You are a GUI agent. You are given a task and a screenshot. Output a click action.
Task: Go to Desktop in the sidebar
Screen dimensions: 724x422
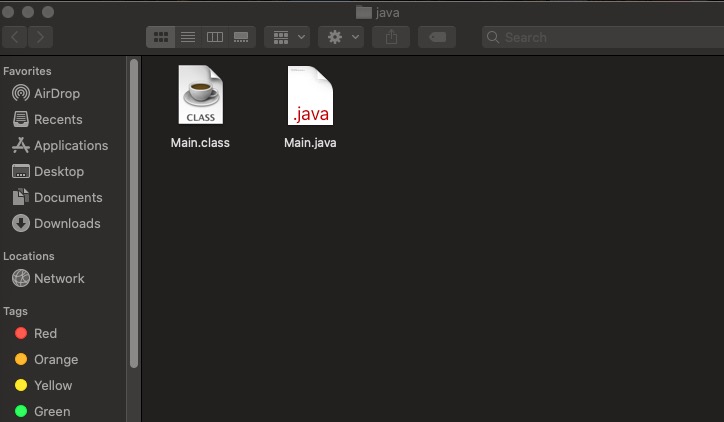coord(58,171)
